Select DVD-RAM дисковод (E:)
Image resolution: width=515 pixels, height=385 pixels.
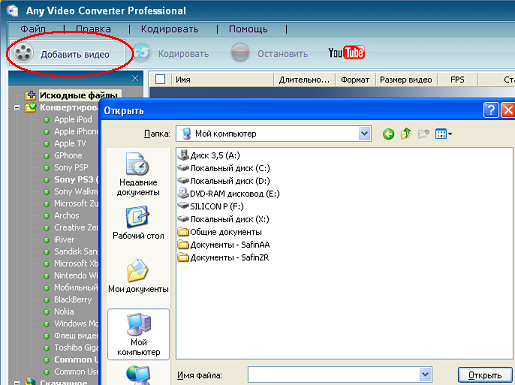click(x=228, y=194)
